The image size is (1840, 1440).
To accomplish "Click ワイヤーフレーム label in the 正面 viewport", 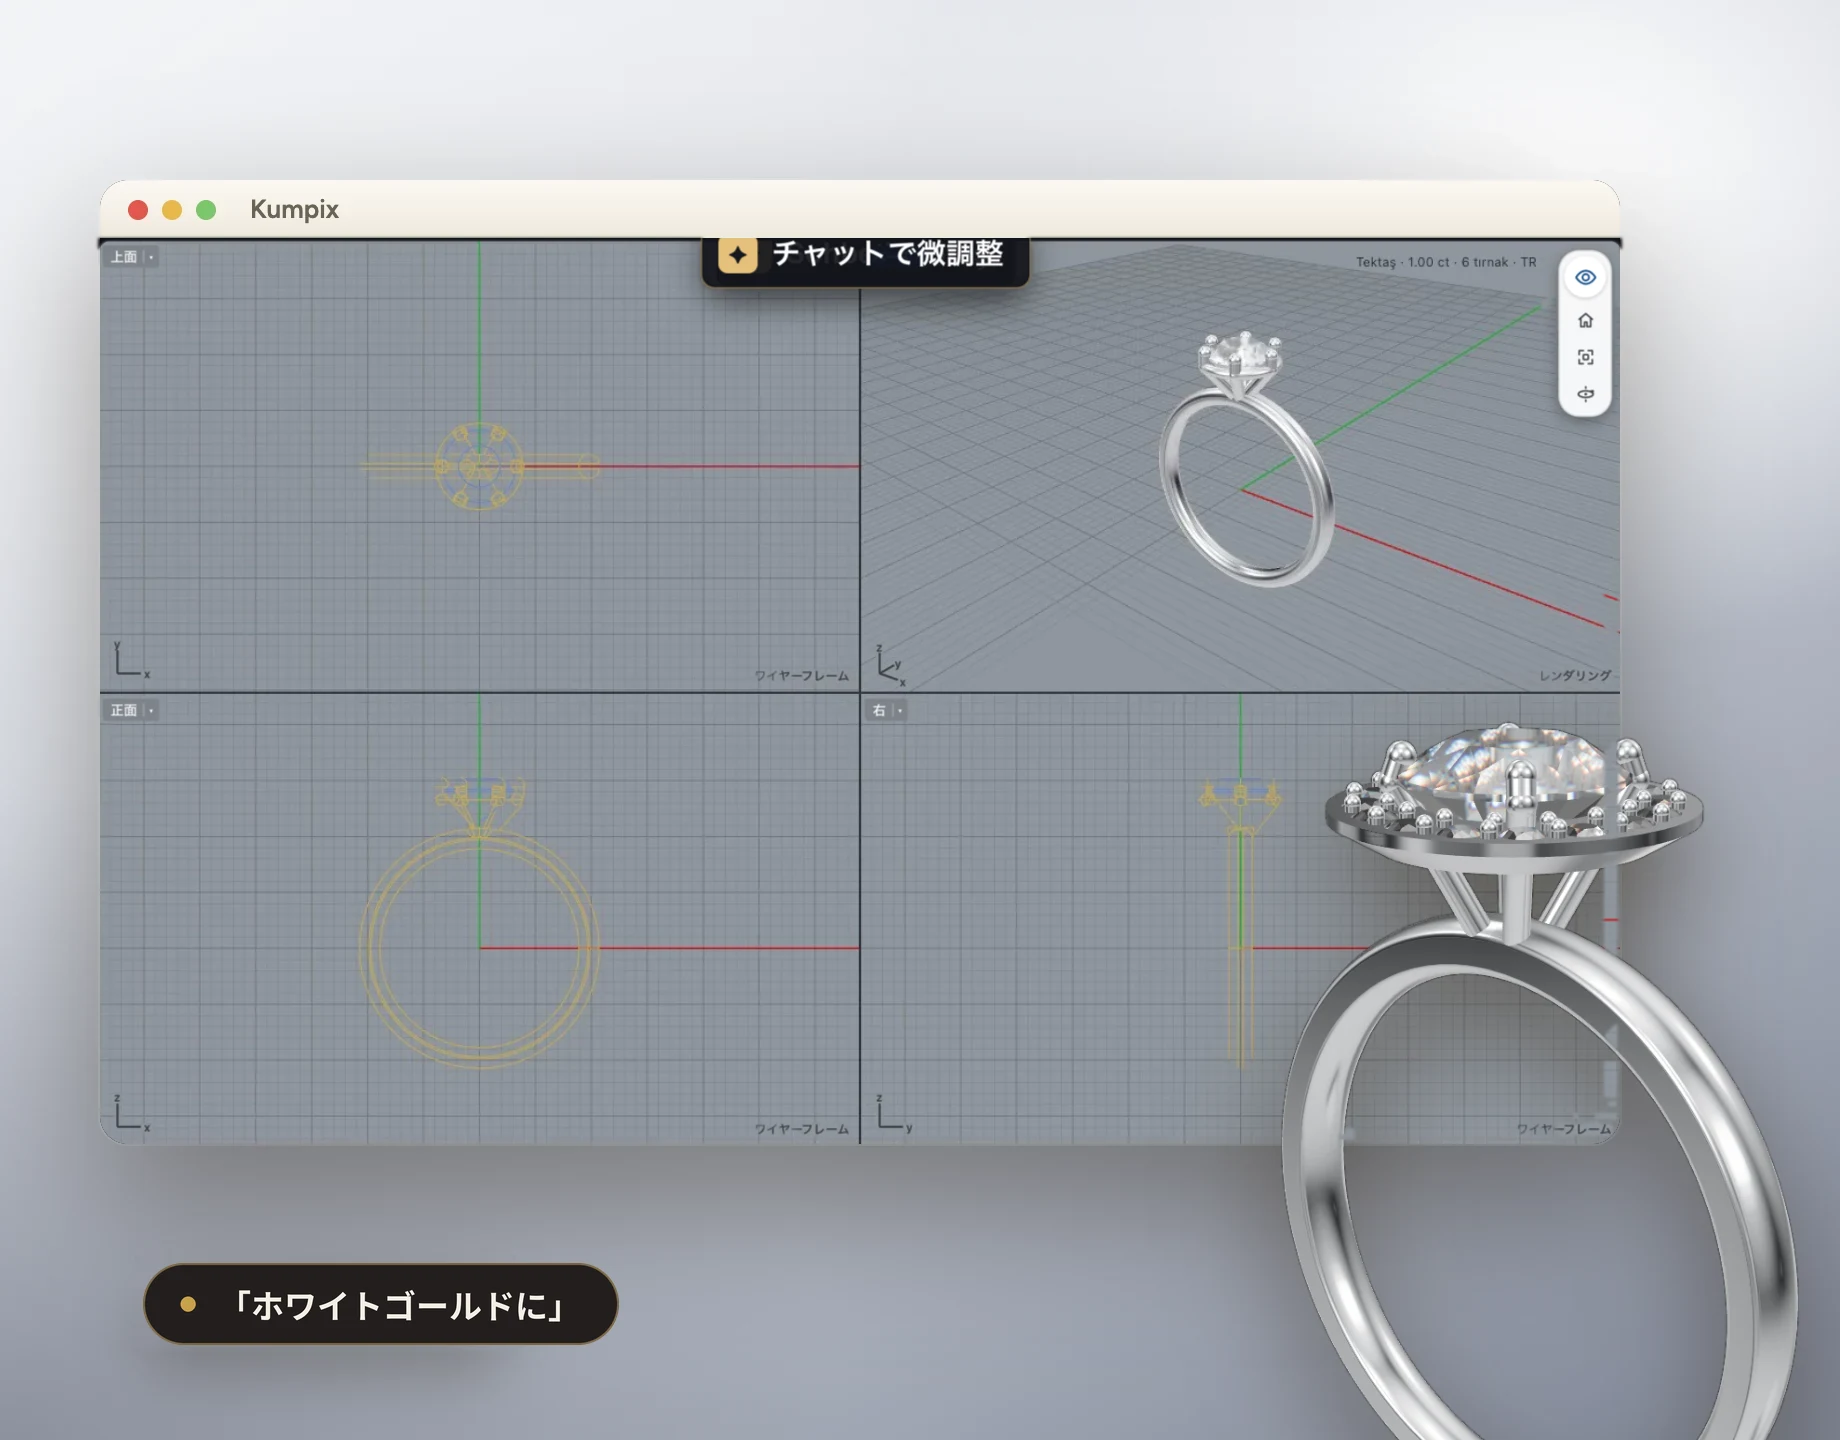I will (802, 1129).
